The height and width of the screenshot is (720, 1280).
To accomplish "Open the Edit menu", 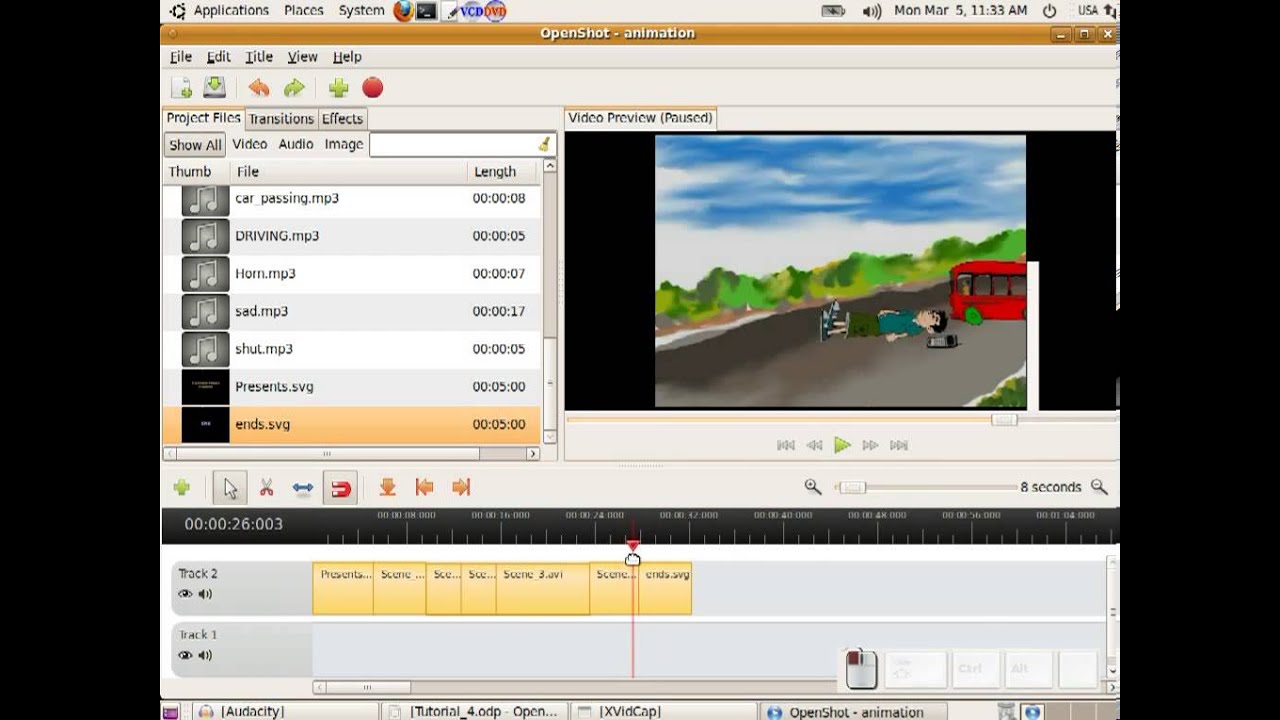I will tap(218, 57).
